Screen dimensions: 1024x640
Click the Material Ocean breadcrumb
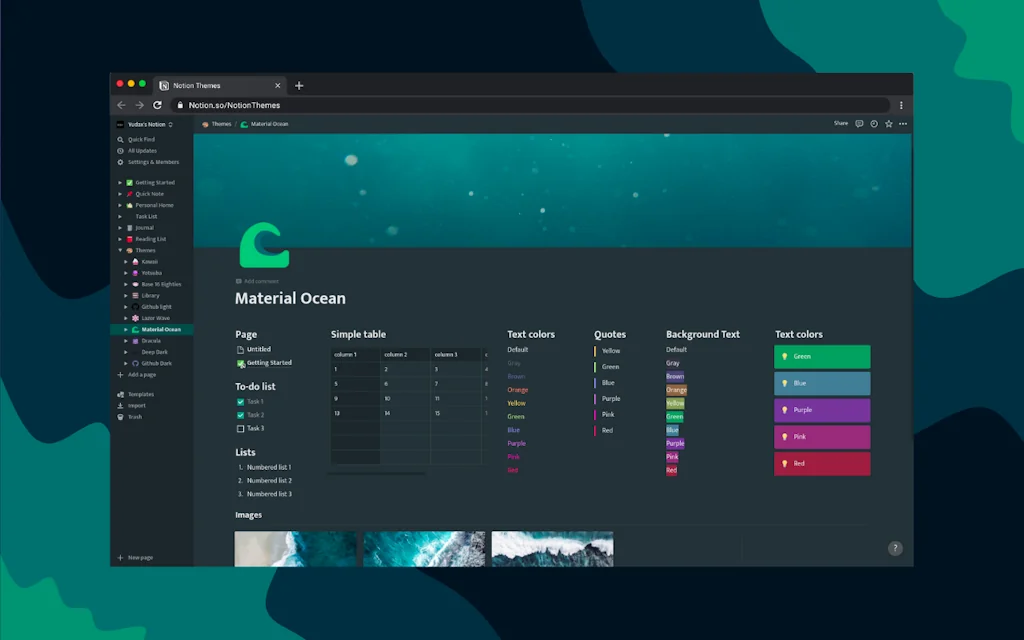click(x=264, y=124)
